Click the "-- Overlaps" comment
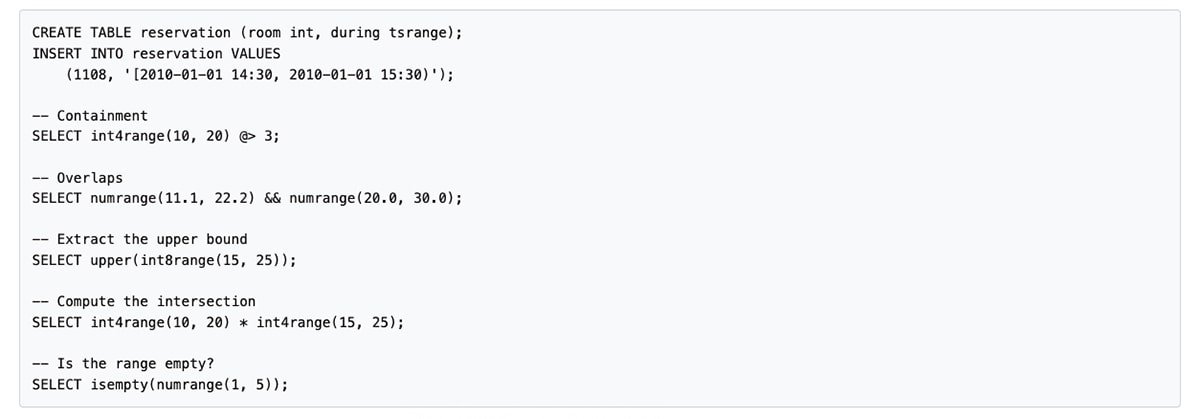 point(78,178)
